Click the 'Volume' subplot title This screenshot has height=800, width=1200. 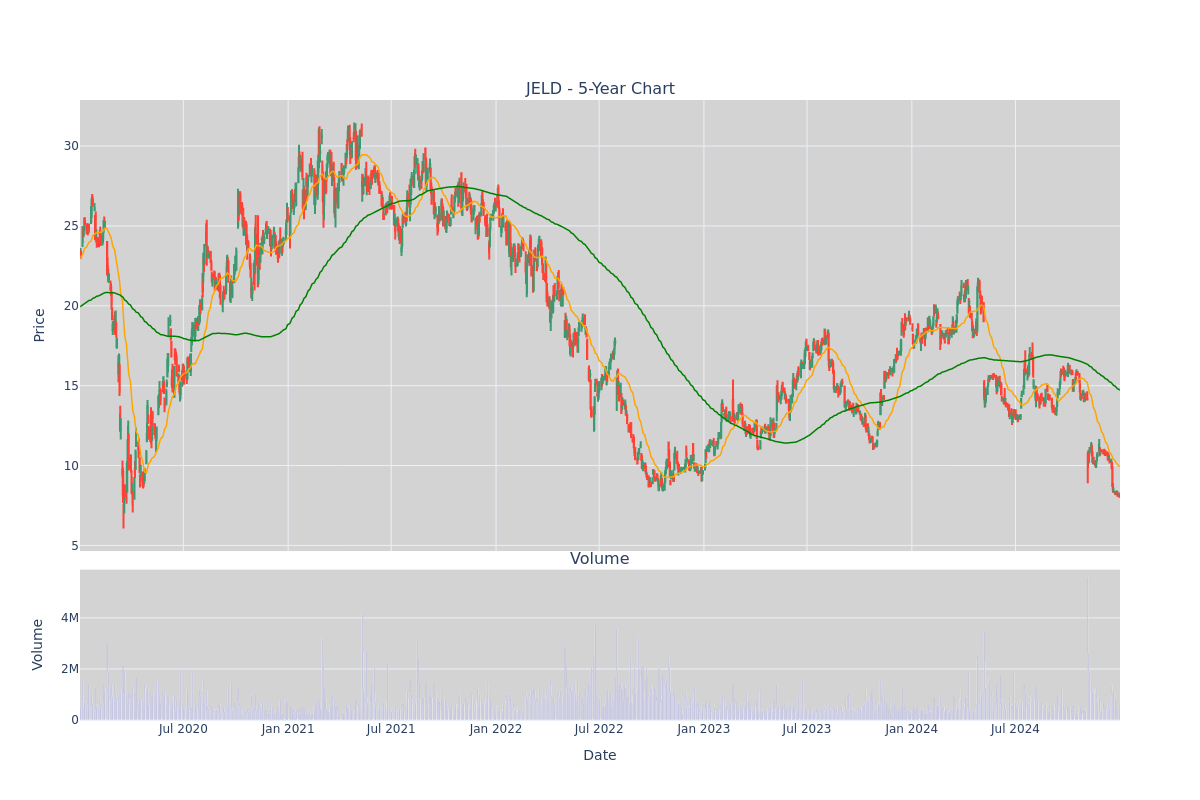(x=600, y=559)
